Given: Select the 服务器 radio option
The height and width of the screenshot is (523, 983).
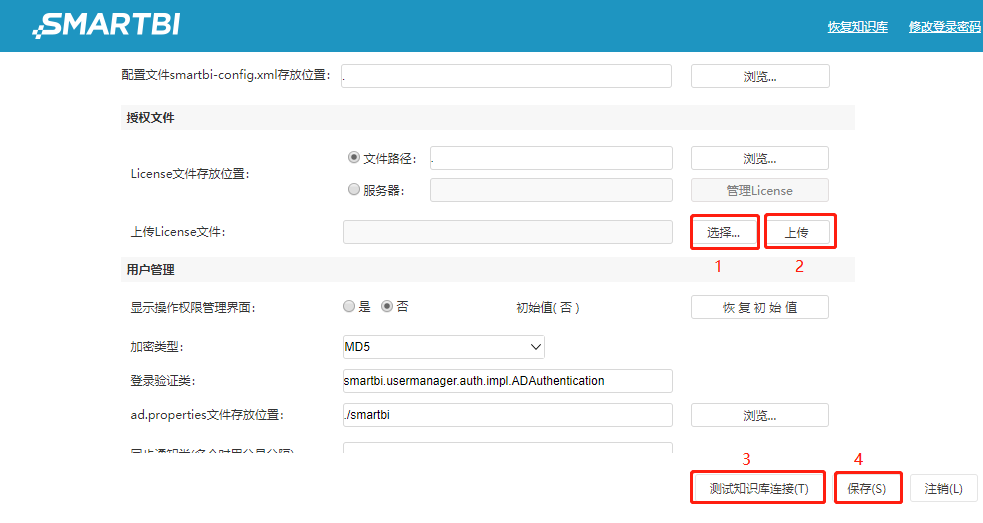Looking at the screenshot, I should click(354, 190).
